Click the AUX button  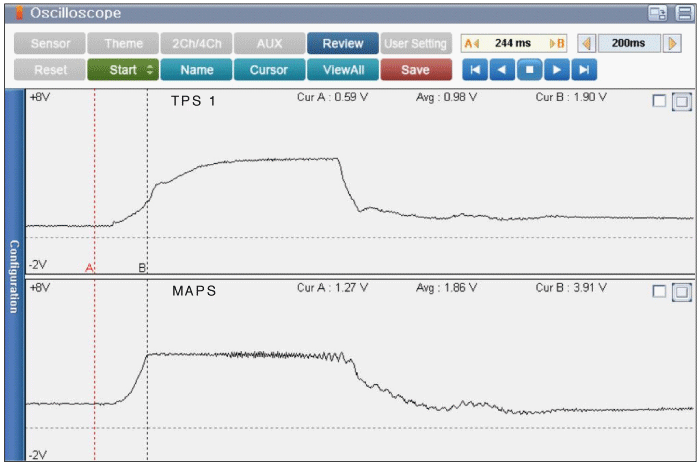click(270, 43)
